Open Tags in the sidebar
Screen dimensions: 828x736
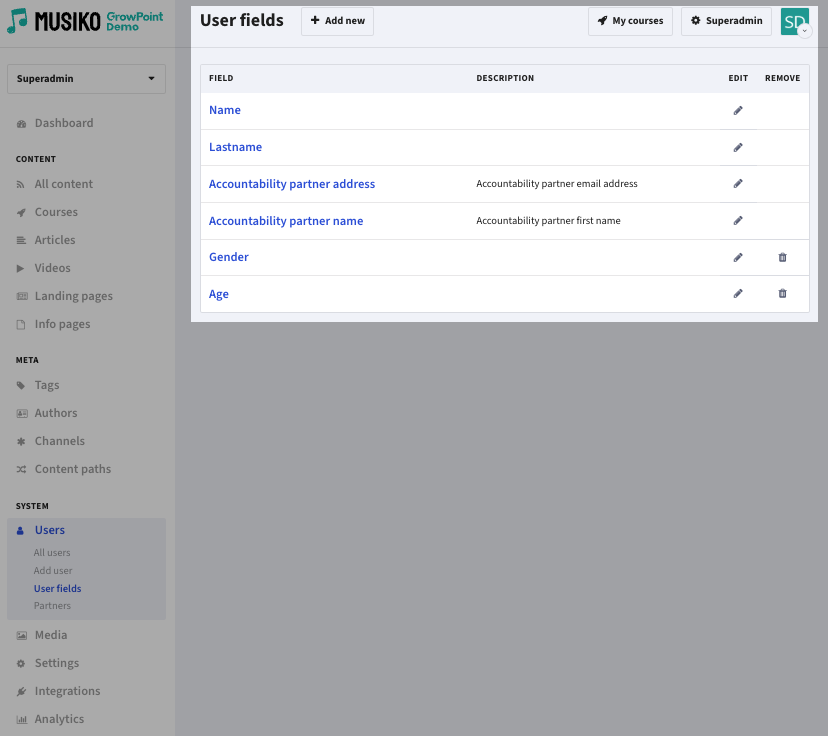pos(46,385)
